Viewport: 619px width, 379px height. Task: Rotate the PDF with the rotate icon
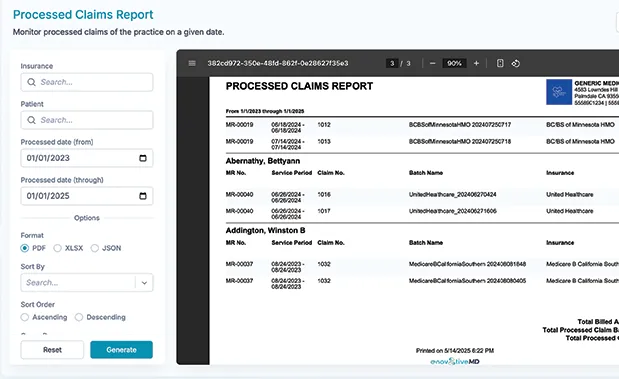pyautogui.click(x=516, y=63)
